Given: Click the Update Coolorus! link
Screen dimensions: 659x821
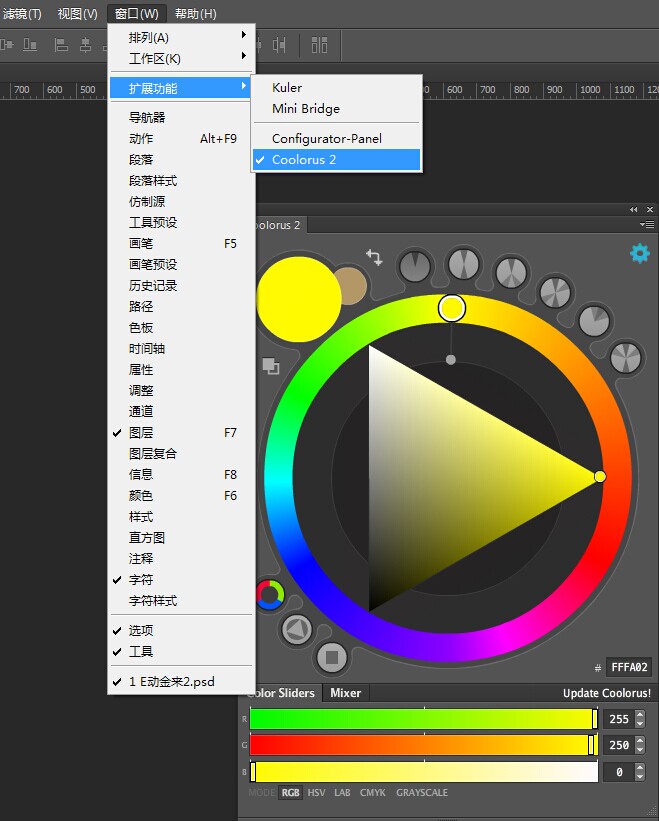Looking at the screenshot, I should pos(607,693).
